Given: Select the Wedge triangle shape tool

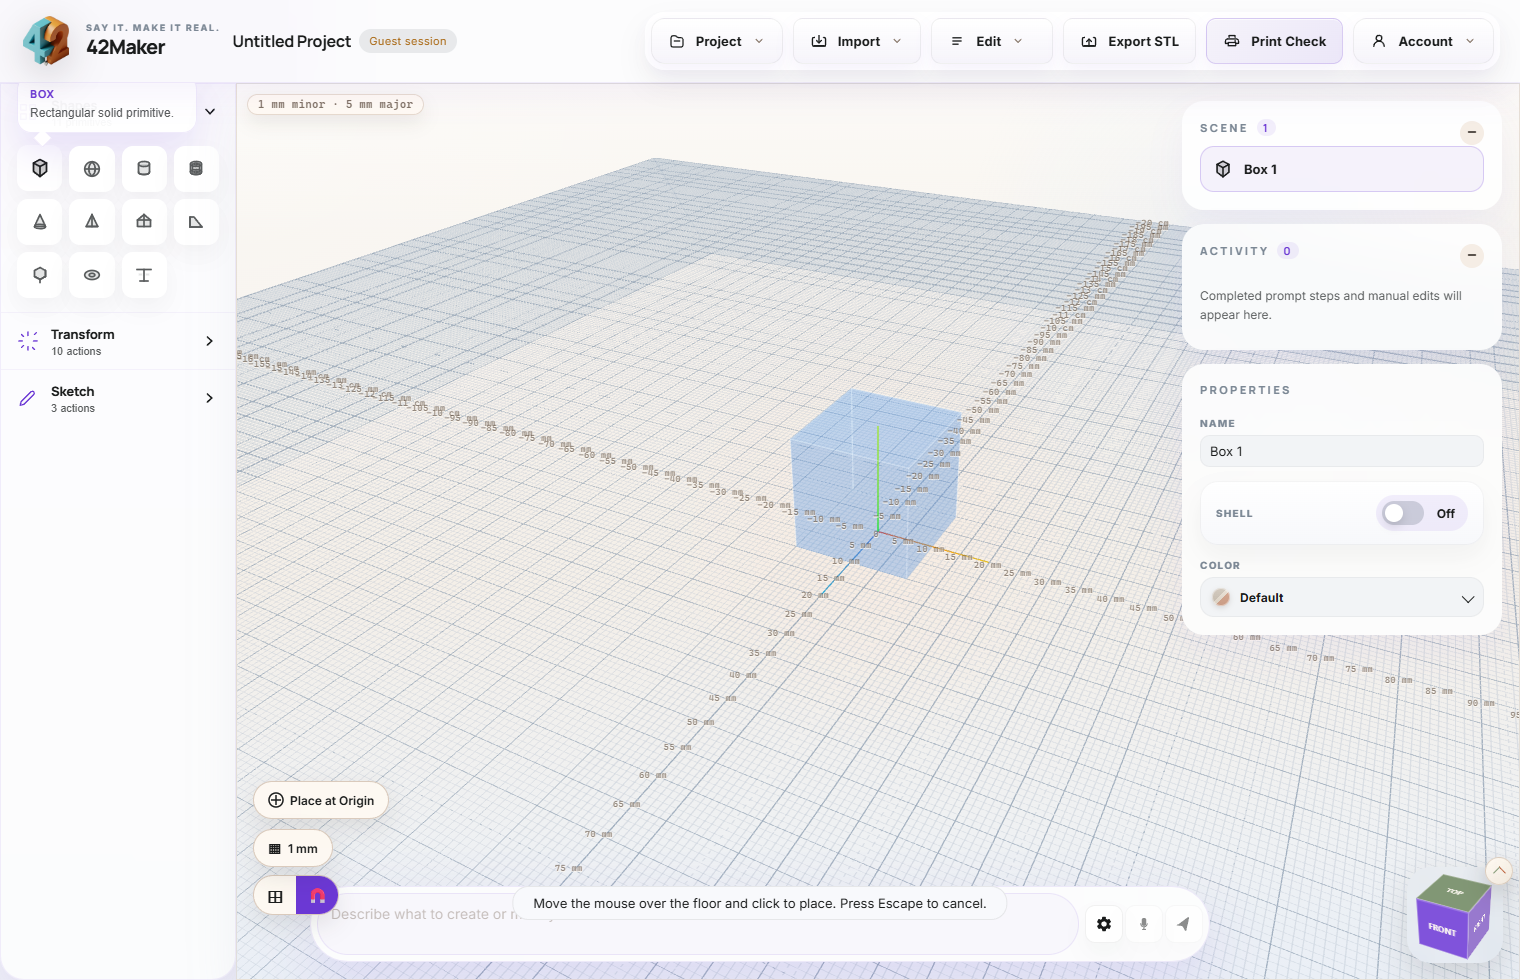Looking at the screenshot, I should point(196,221).
